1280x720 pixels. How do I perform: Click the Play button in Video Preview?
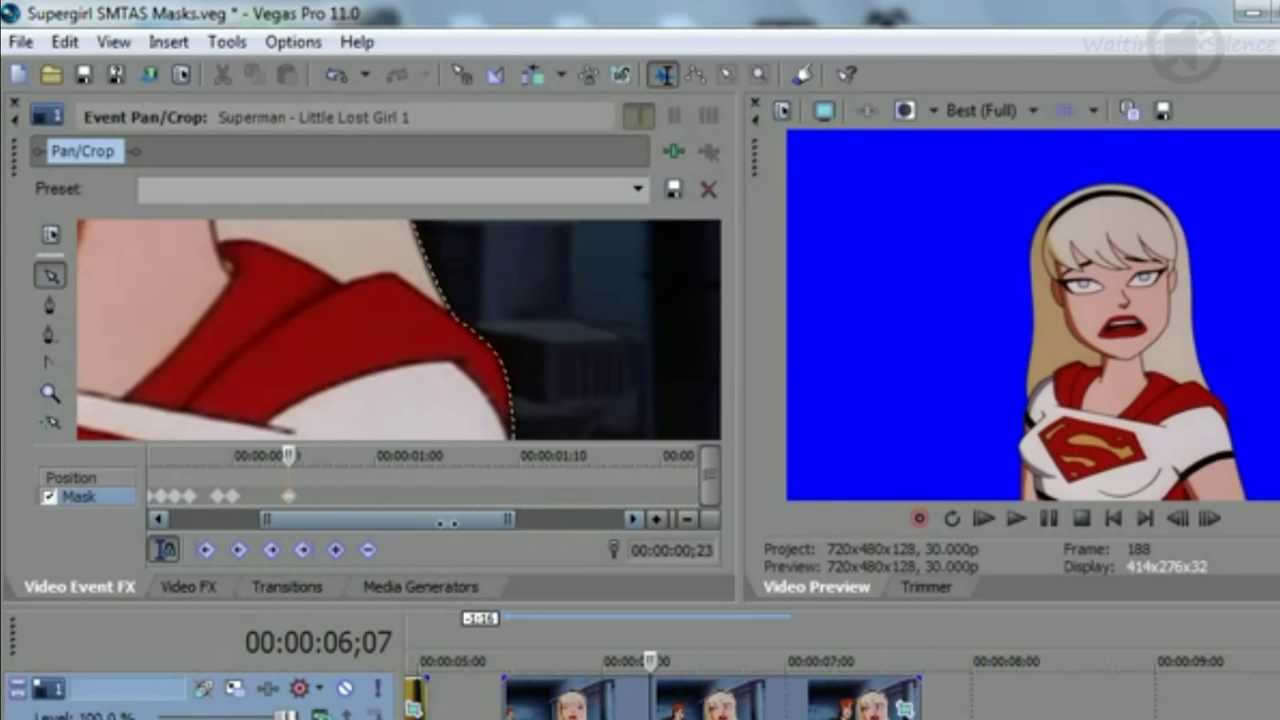click(x=1016, y=519)
